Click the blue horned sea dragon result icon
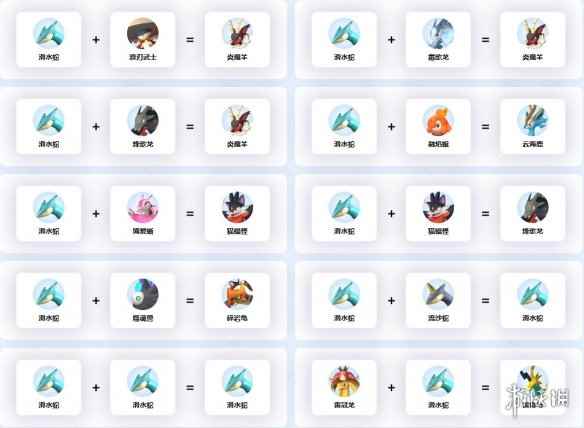The image size is (584, 428). (x=533, y=120)
